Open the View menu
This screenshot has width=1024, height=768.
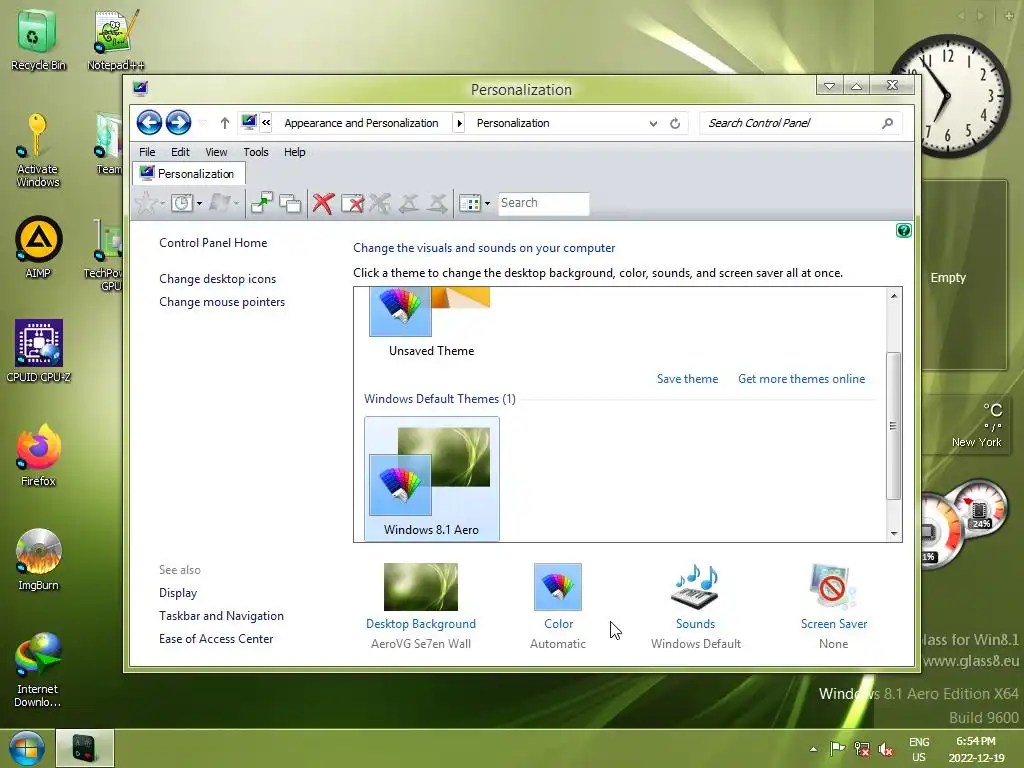(x=216, y=152)
